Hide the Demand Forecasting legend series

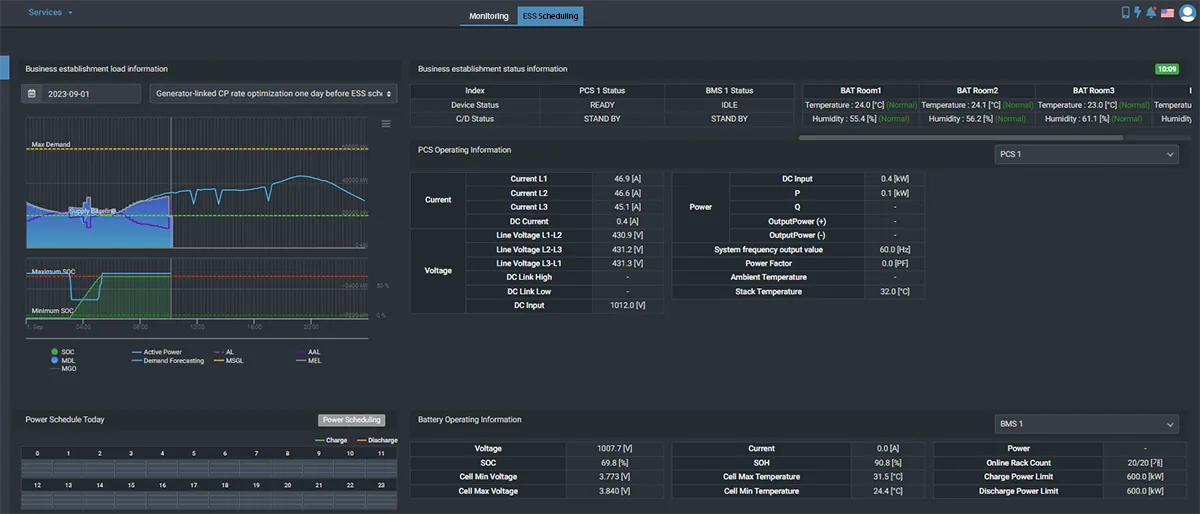pos(167,360)
